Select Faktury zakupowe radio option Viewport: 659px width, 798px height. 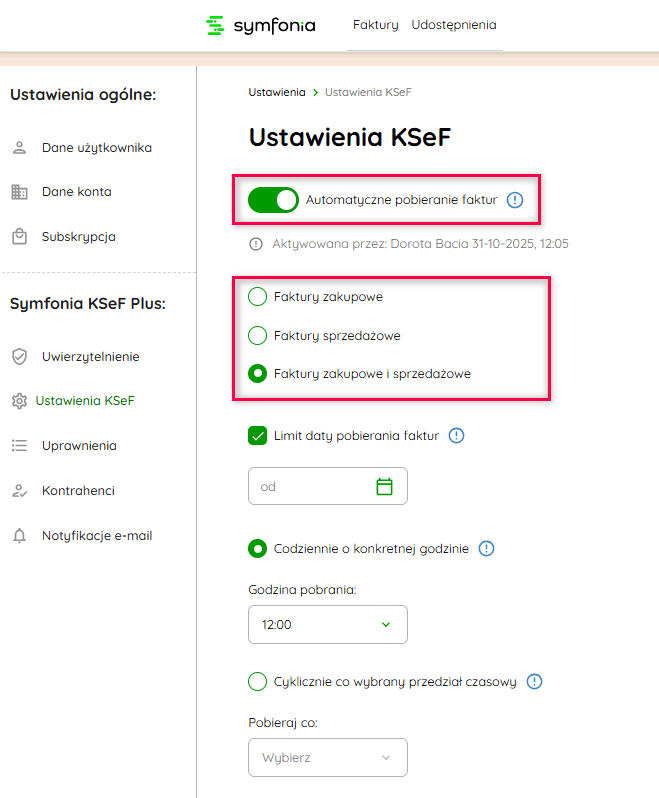pyautogui.click(x=258, y=296)
